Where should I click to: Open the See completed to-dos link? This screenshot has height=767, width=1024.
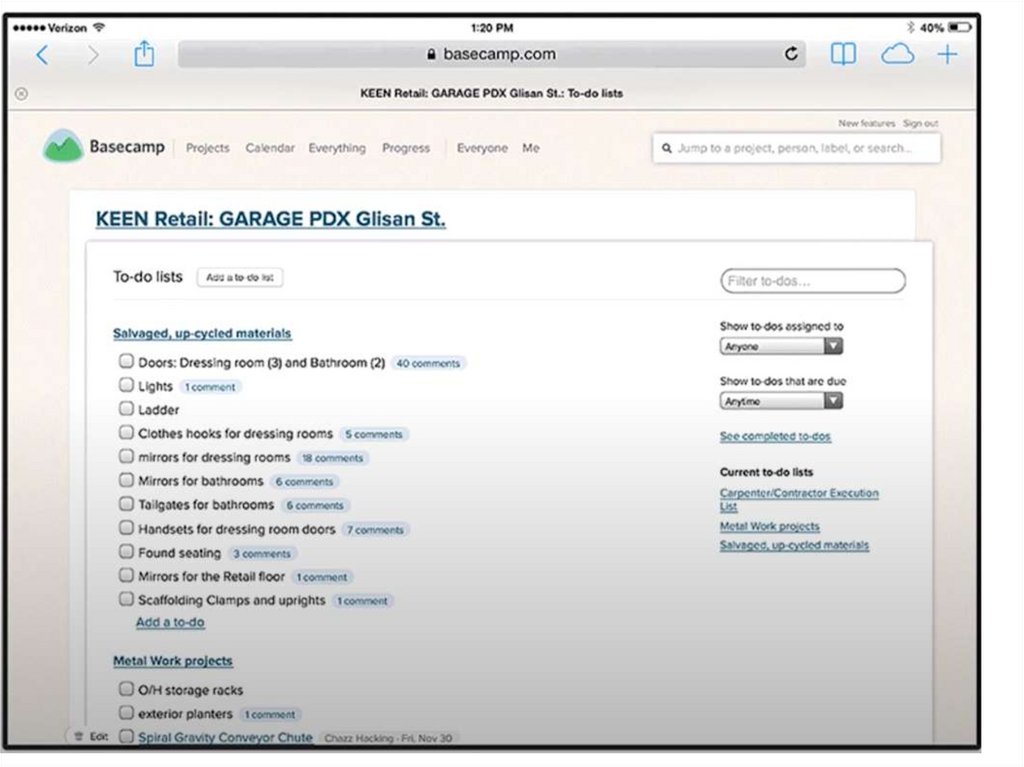tap(775, 436)
